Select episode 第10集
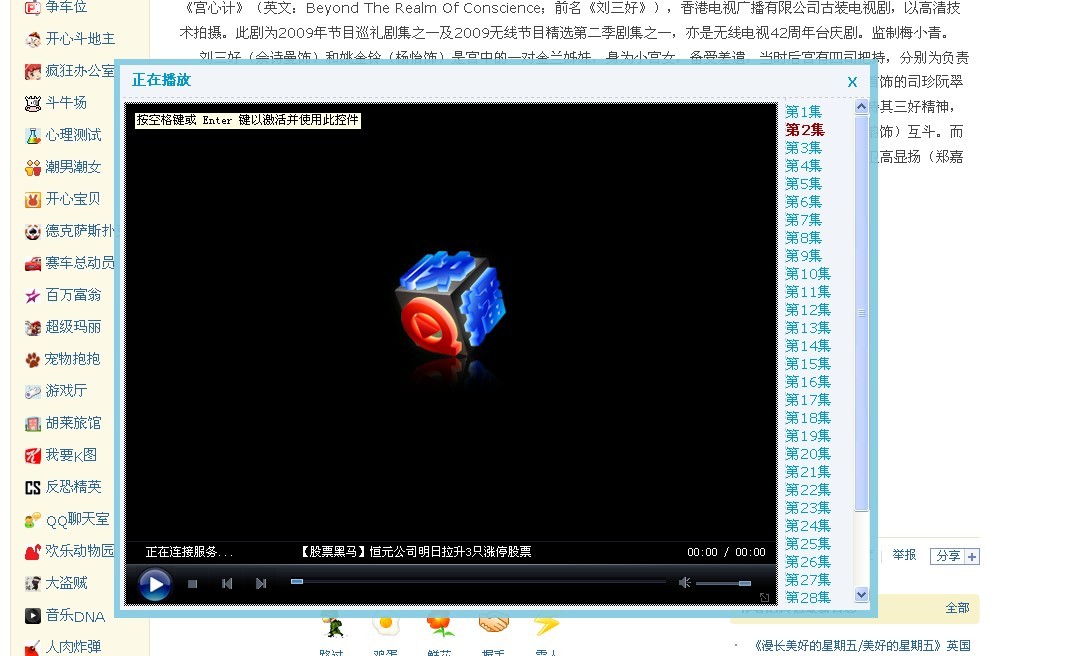 pos(807,273)
